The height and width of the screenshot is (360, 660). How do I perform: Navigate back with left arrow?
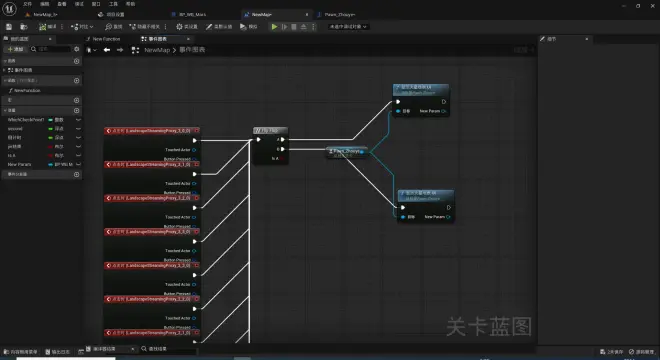107,50
